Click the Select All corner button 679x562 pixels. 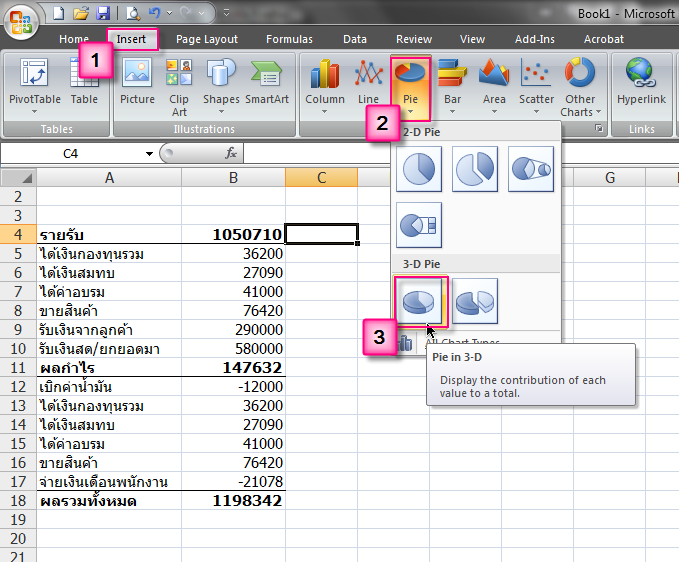click(x=18, y=178)
